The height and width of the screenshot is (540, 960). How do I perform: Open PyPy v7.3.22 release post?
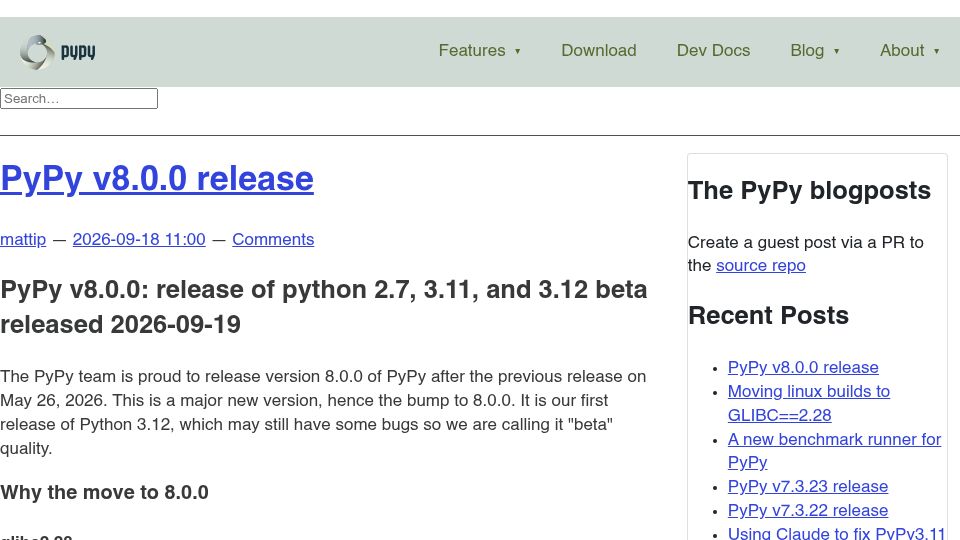pos(808,510)
